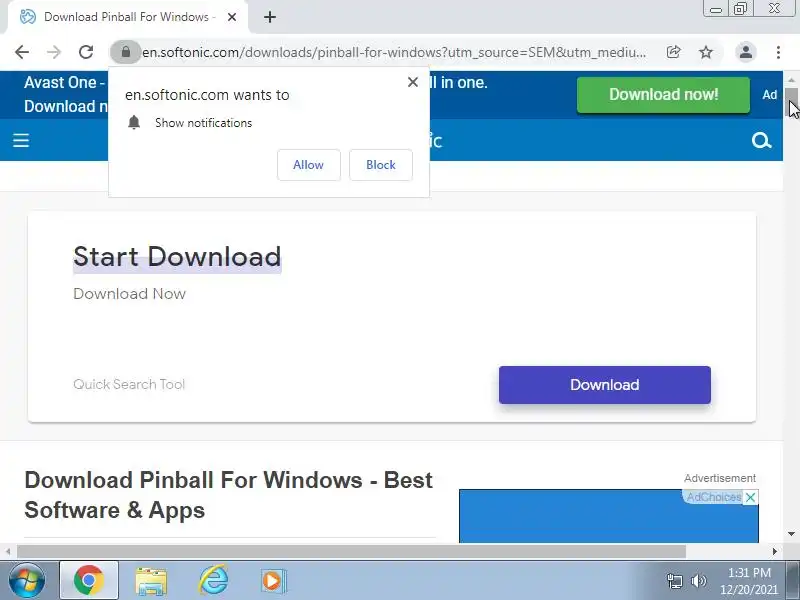The width and height of the screenshot is (800, 600).
Task: Open the Softonic hamburger menu
Action: click(21, 140)
